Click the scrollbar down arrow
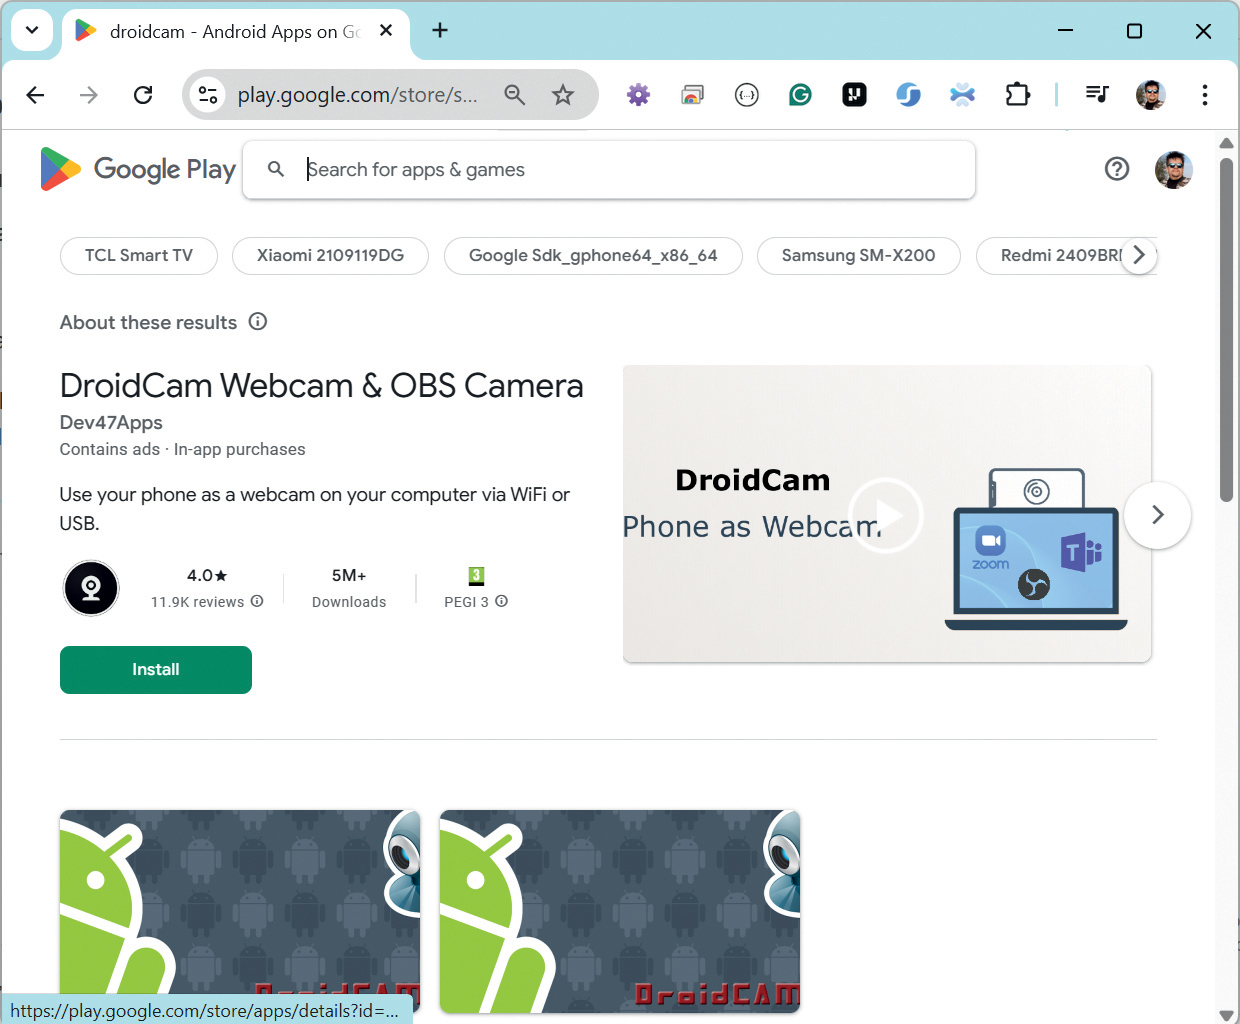The width and height of the screenshot is (1240, 1024). 1227,1014
